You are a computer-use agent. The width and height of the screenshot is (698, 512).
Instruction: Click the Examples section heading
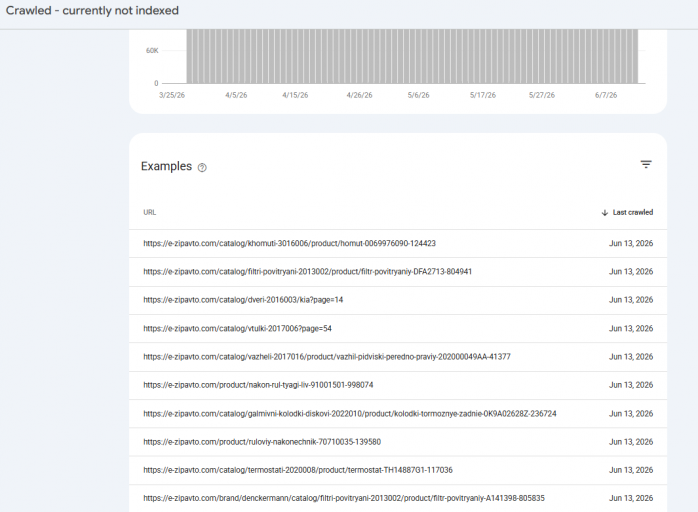click(166, 167)
